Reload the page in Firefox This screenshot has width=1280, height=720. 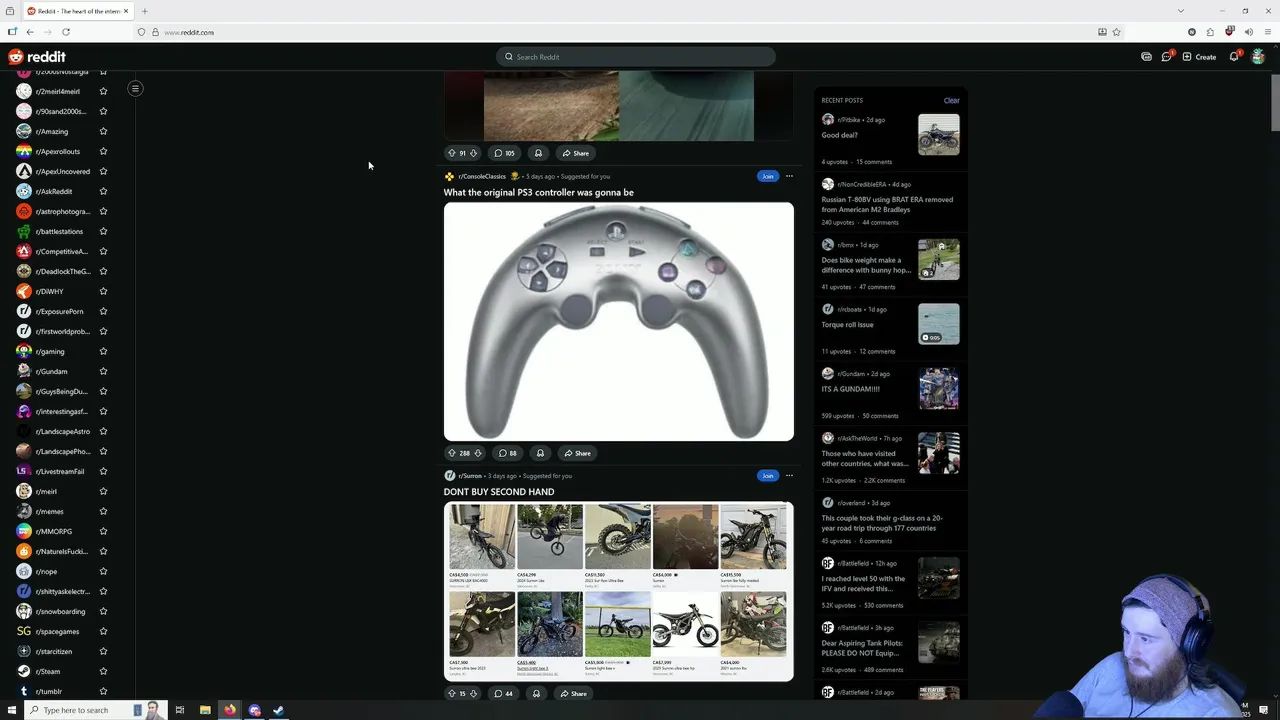pos(66,32)
